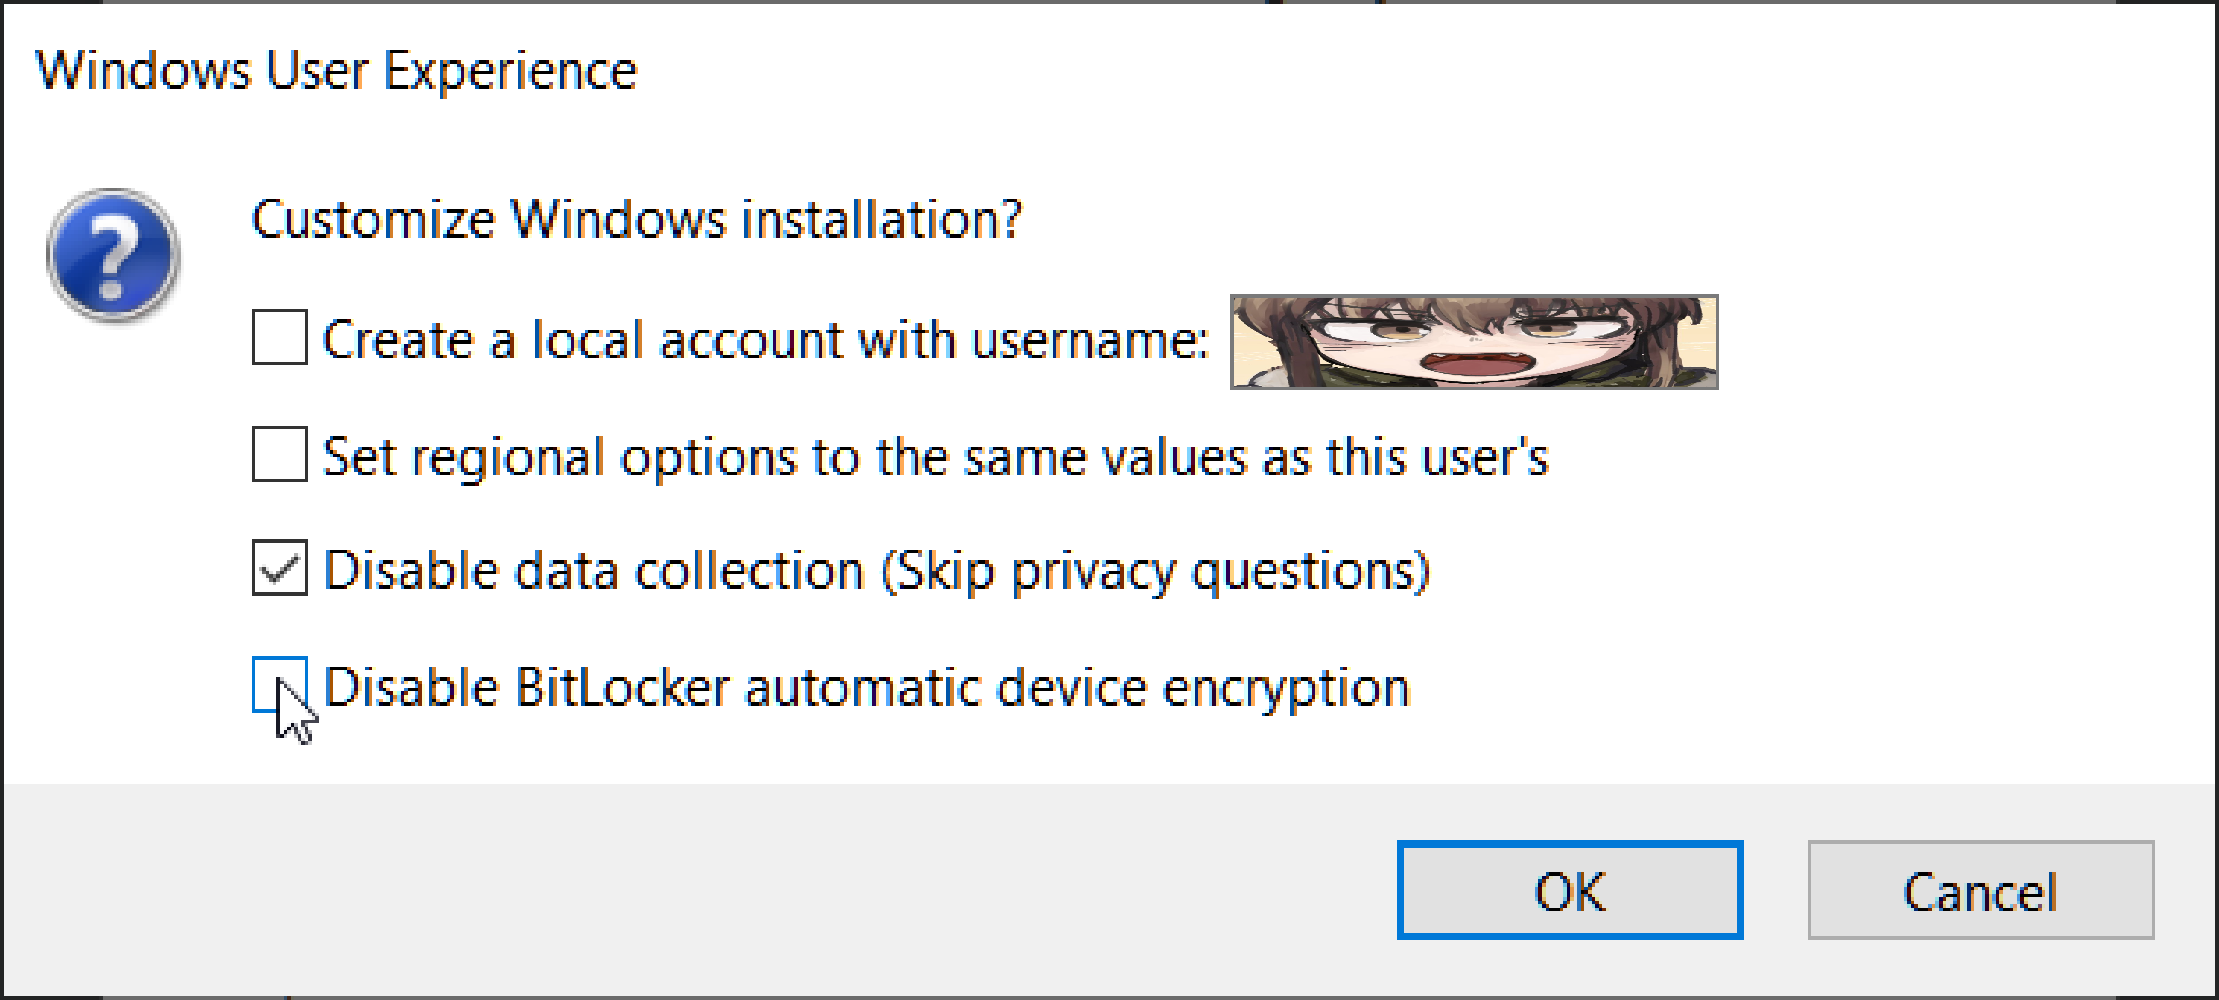Image resolution: width=2219 pixels, height=1000 pixels.
Task: Click the 'Set regional options' label text
Action: click(x=936, y=457)
